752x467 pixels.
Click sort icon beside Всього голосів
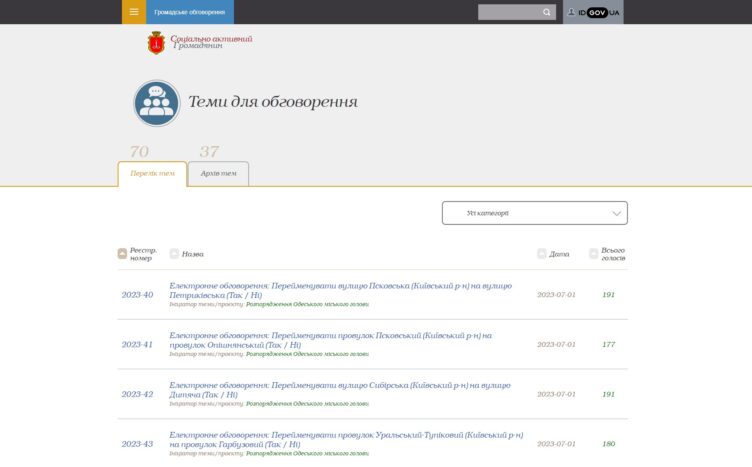(x=594, y=254)
